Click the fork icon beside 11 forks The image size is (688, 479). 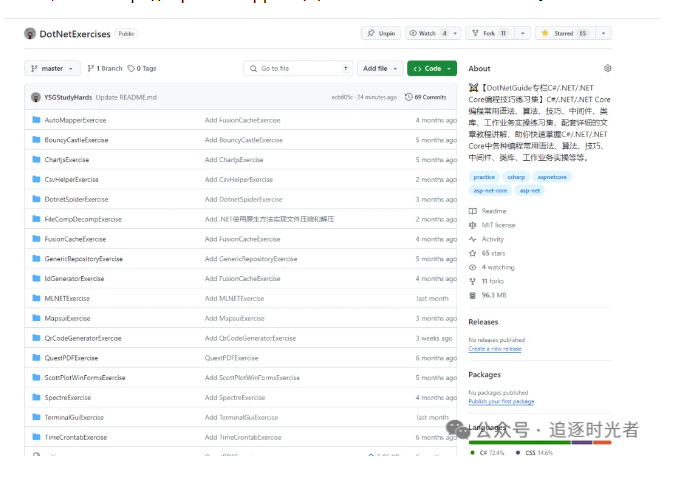pos(473,281)
